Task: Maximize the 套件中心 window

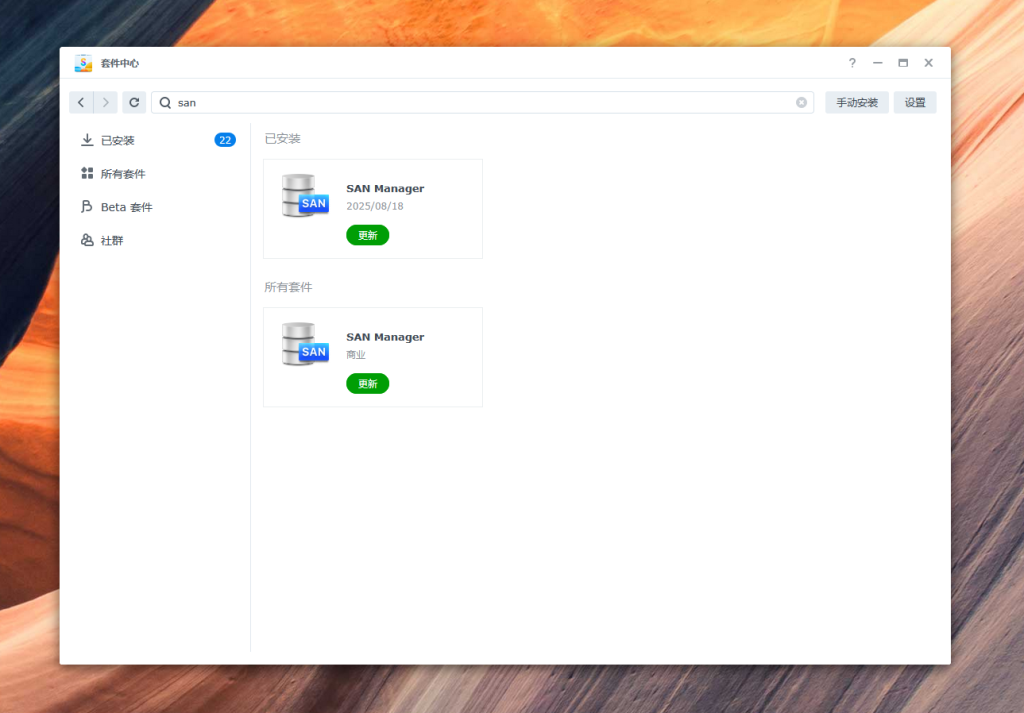Action: point(903,63)
